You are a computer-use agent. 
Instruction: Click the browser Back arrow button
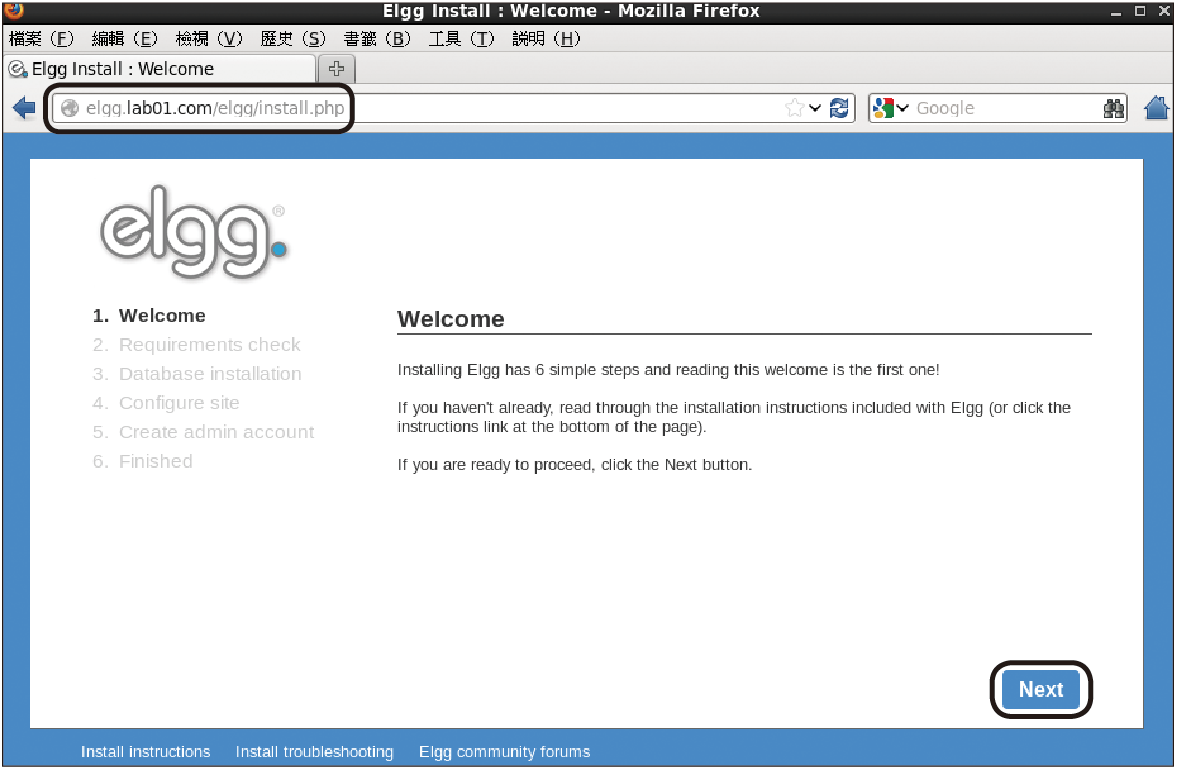[25, 108]
